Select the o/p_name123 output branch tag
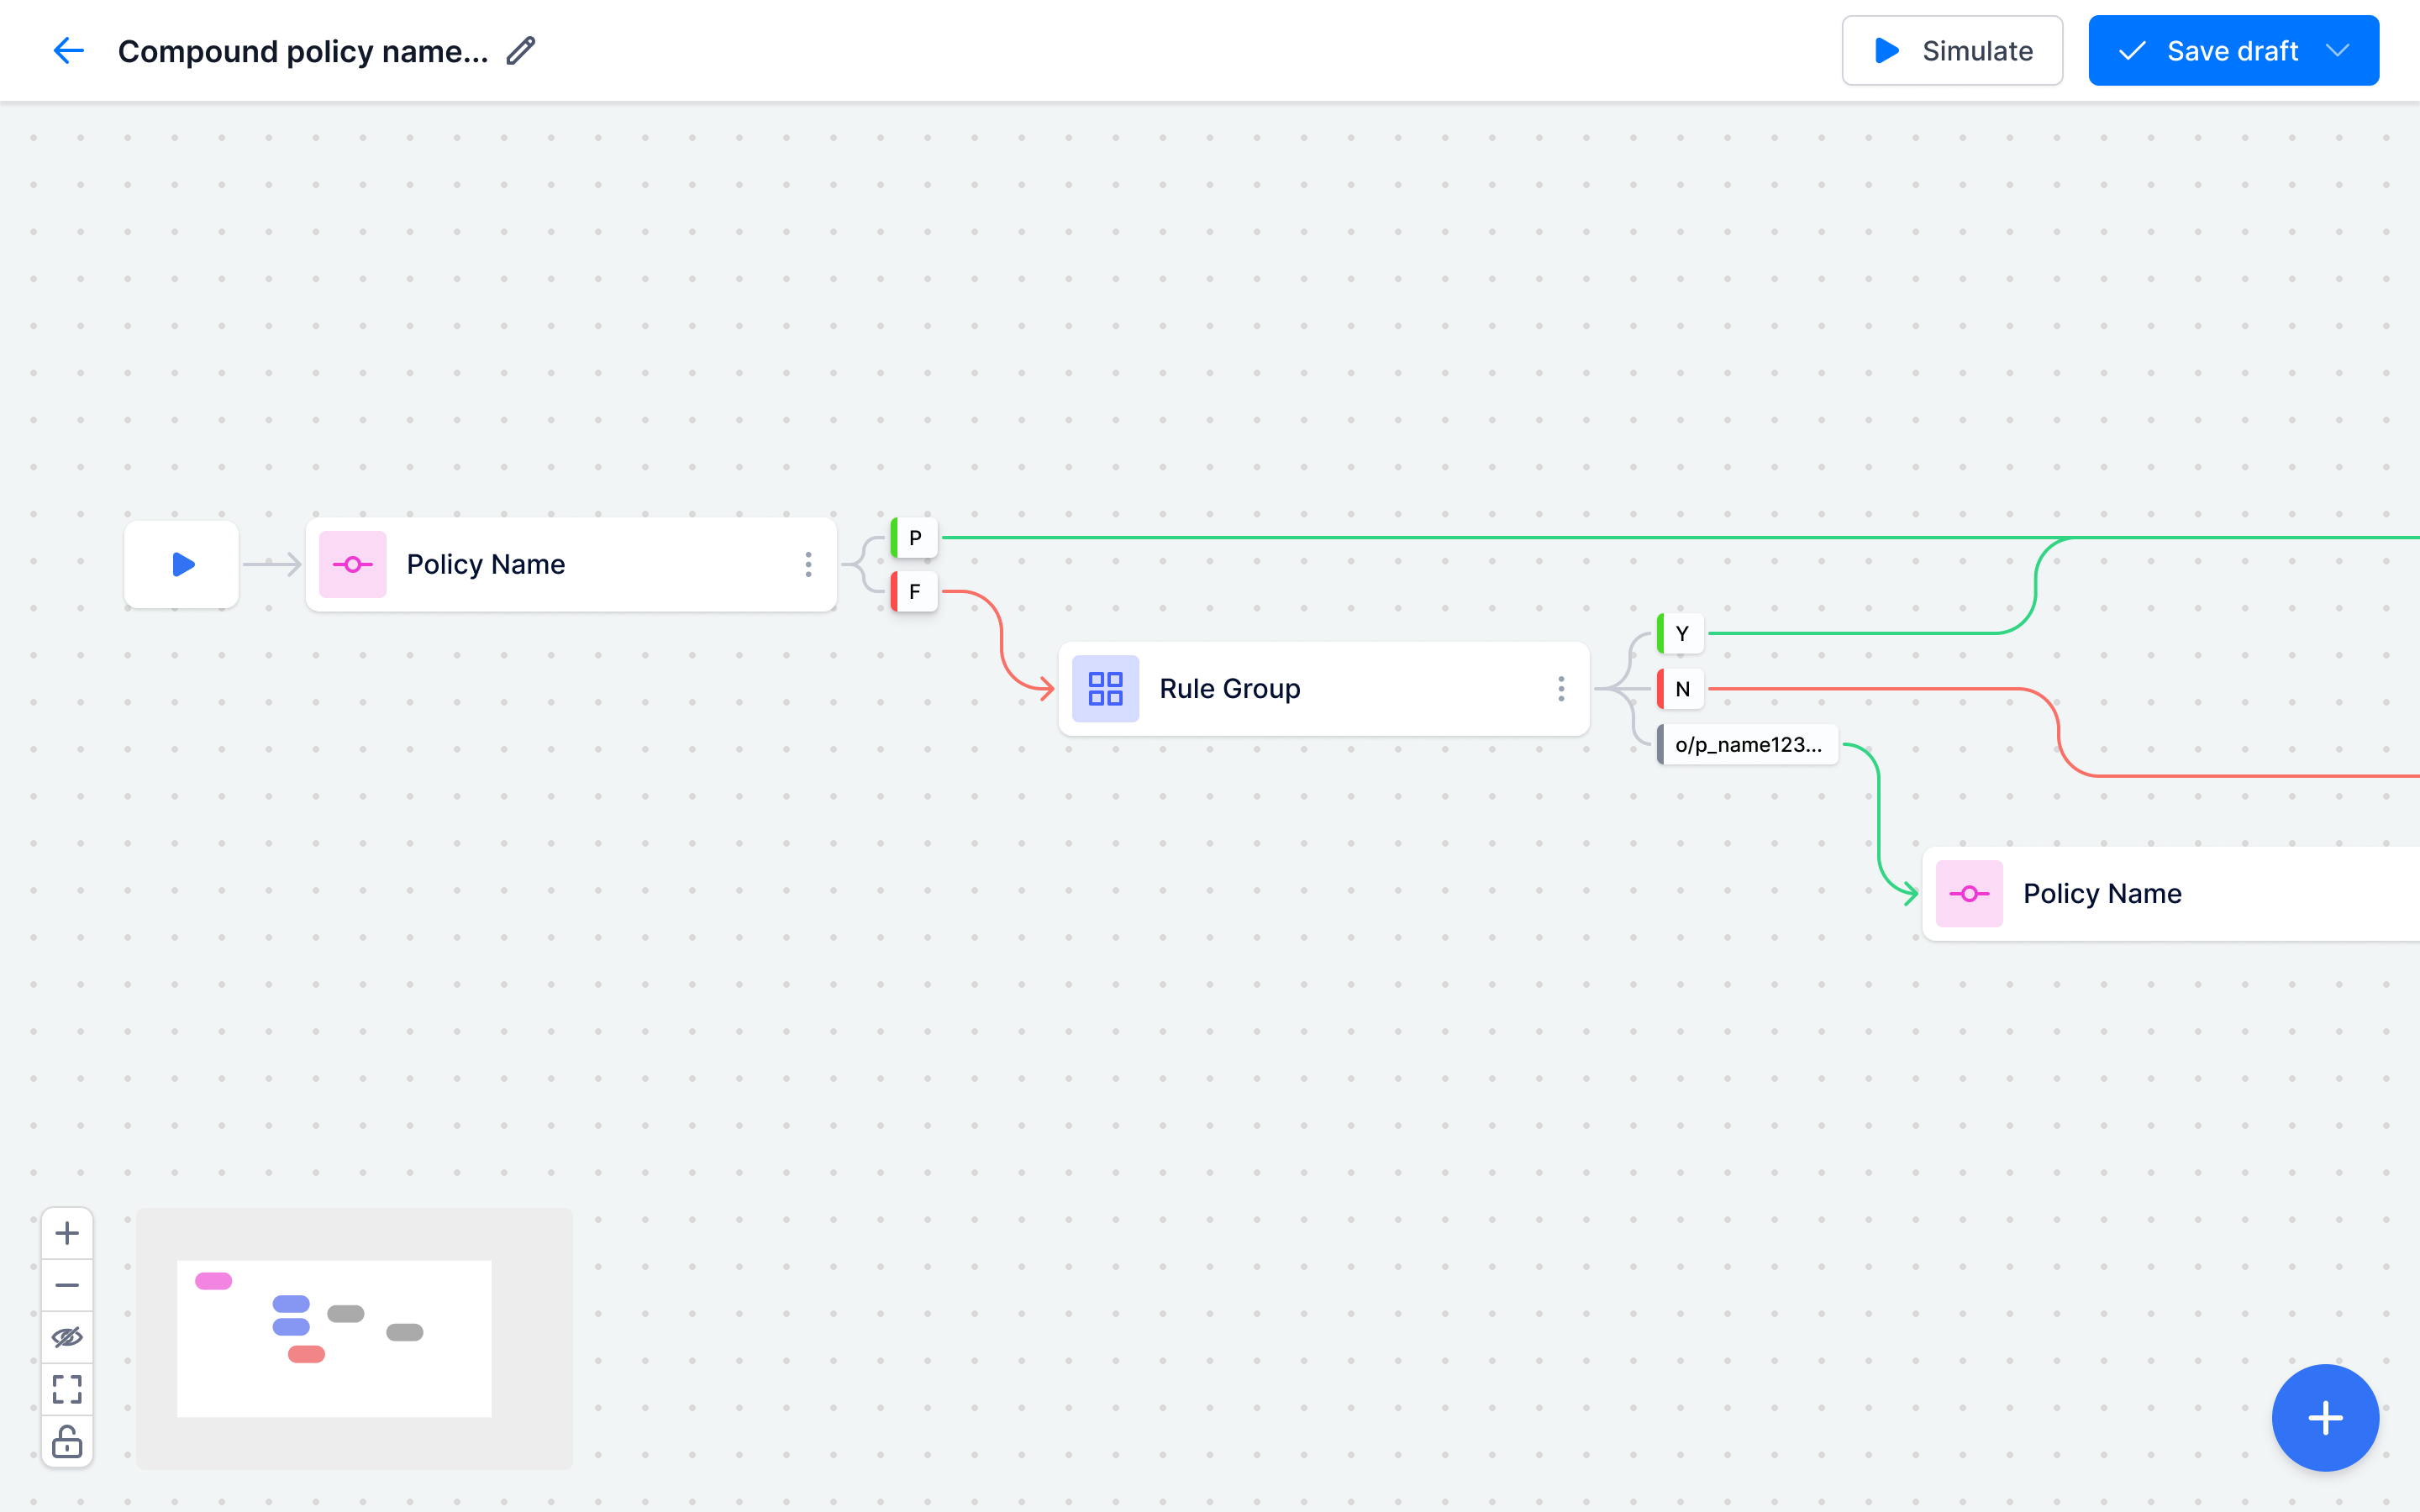This screenshot has width=2420, height=1512. pos(1747,745)
